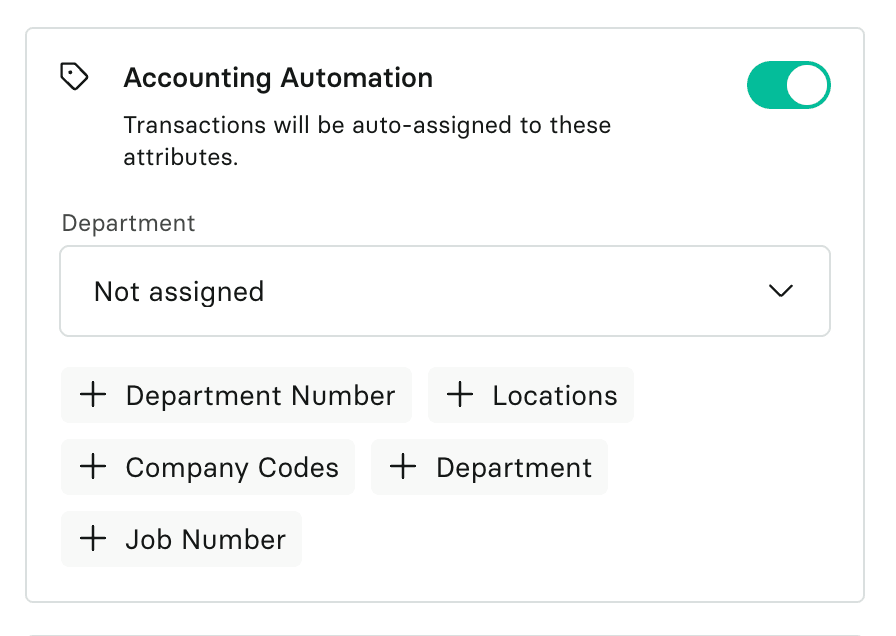
Task: Click the tag icon beside Accounting Automation
Action: (75, 77)
